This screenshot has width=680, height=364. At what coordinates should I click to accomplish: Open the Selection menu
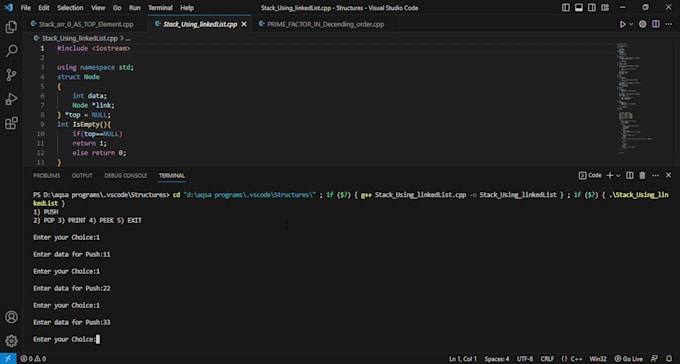pyautogui.click(x=70, y=7)
